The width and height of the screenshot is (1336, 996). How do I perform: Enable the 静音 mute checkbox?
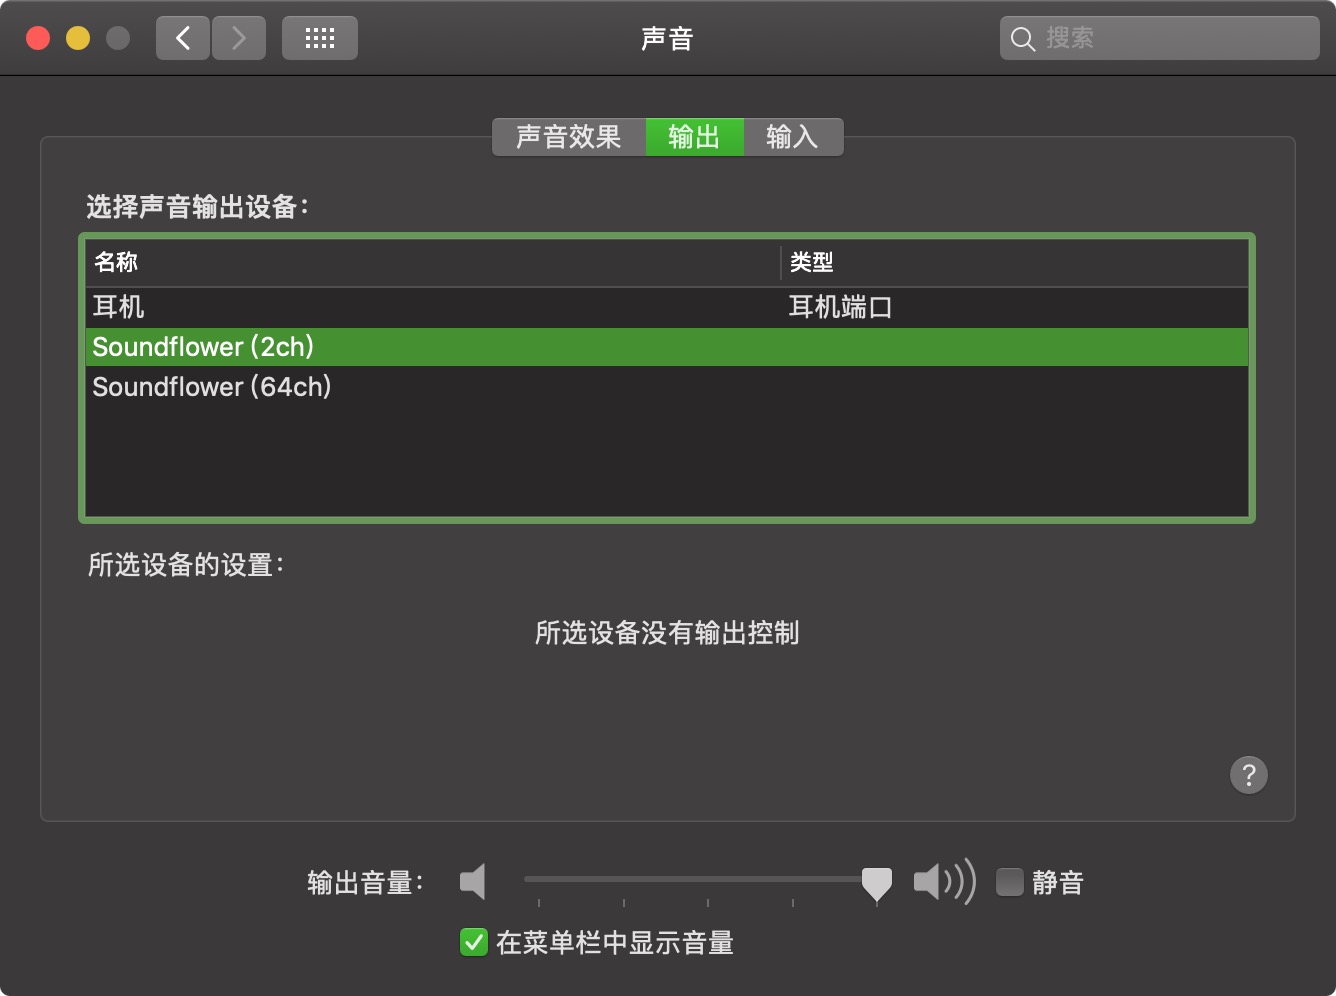click(1010, 882)
